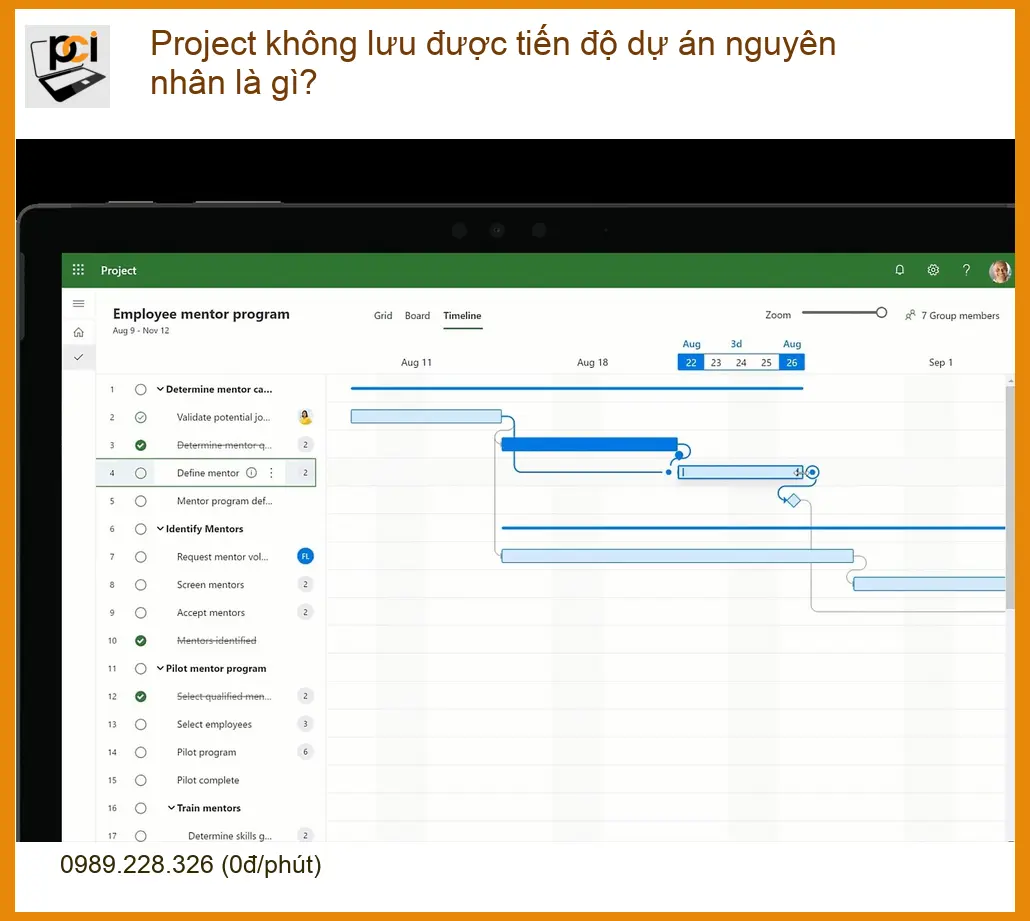Mark Determine mentor ca... task complete

pos(141,390)
